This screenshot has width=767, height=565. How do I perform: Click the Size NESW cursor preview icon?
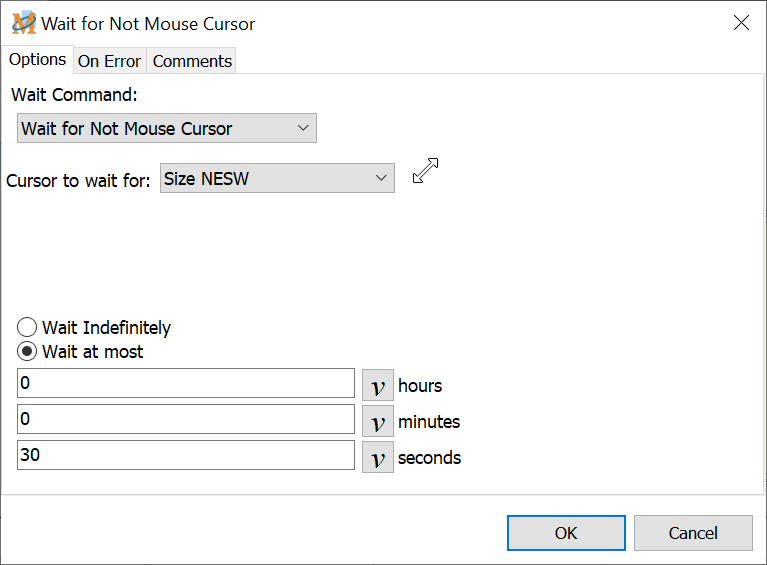pos(426,172)
